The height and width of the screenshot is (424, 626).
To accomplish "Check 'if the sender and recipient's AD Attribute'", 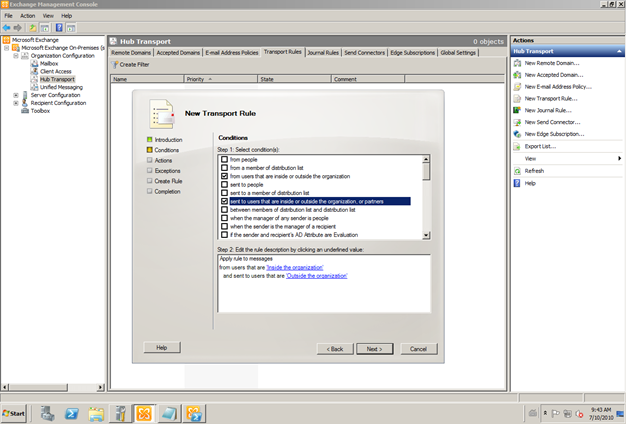I will coord(224,235).
